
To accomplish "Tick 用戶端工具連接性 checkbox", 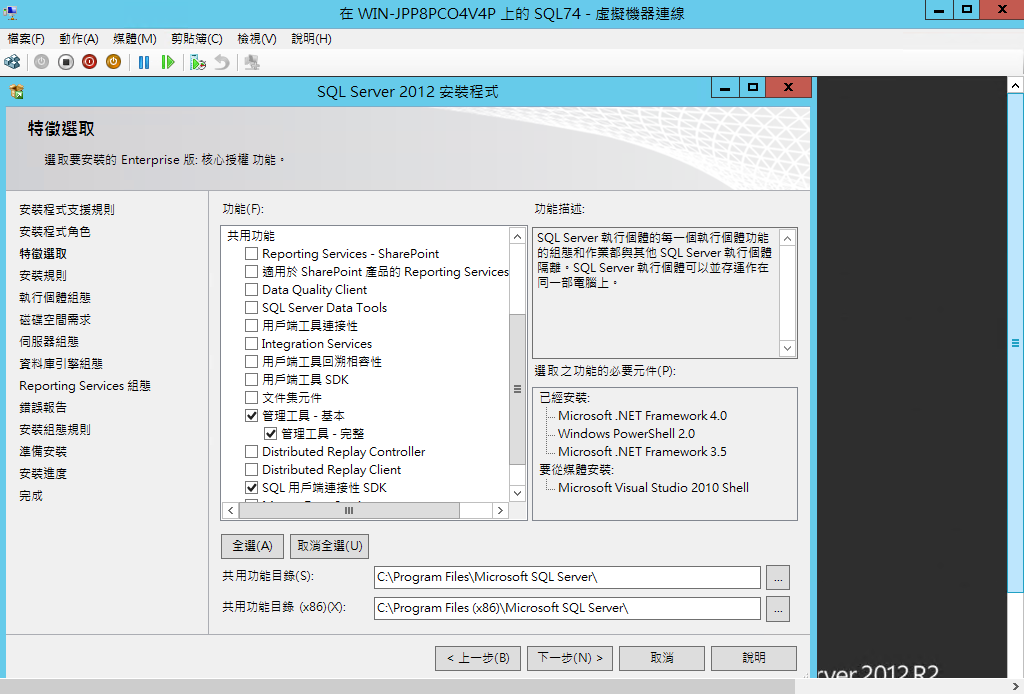I will (x=251, y=325).
